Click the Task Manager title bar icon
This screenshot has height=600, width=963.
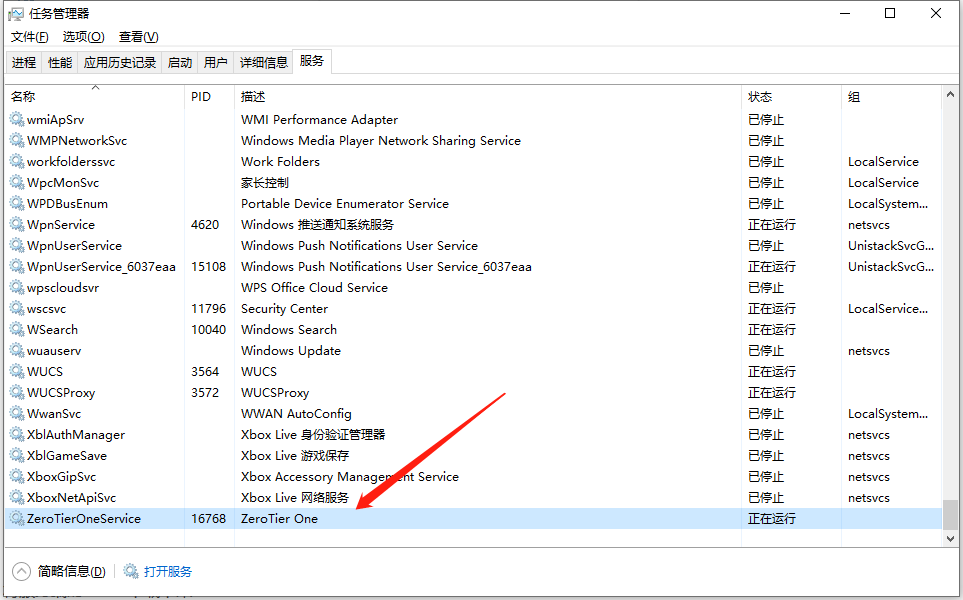tap(16, 14)
